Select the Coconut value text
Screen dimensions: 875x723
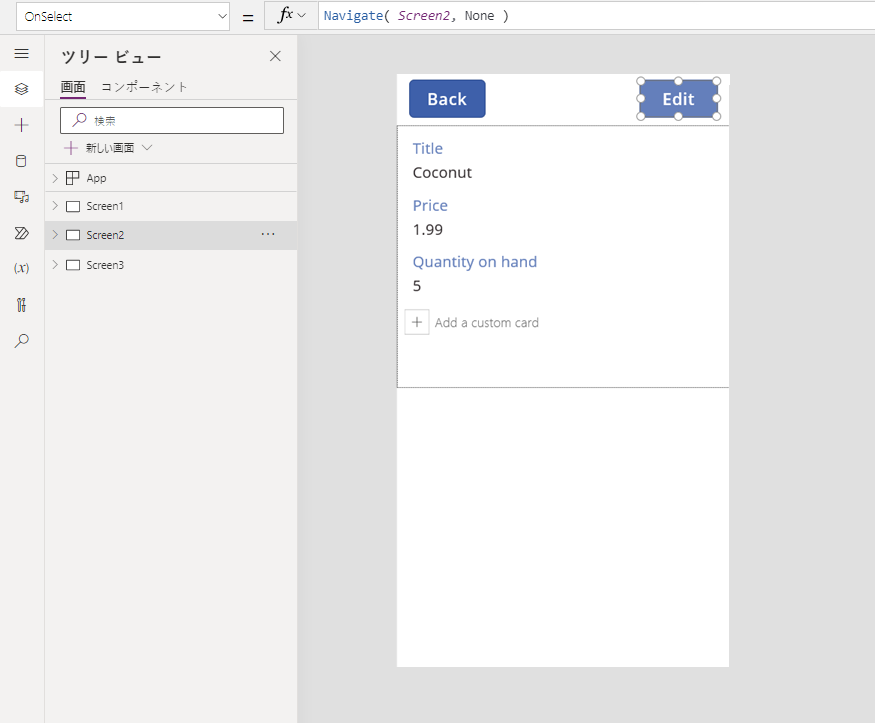tap(442, 173)
